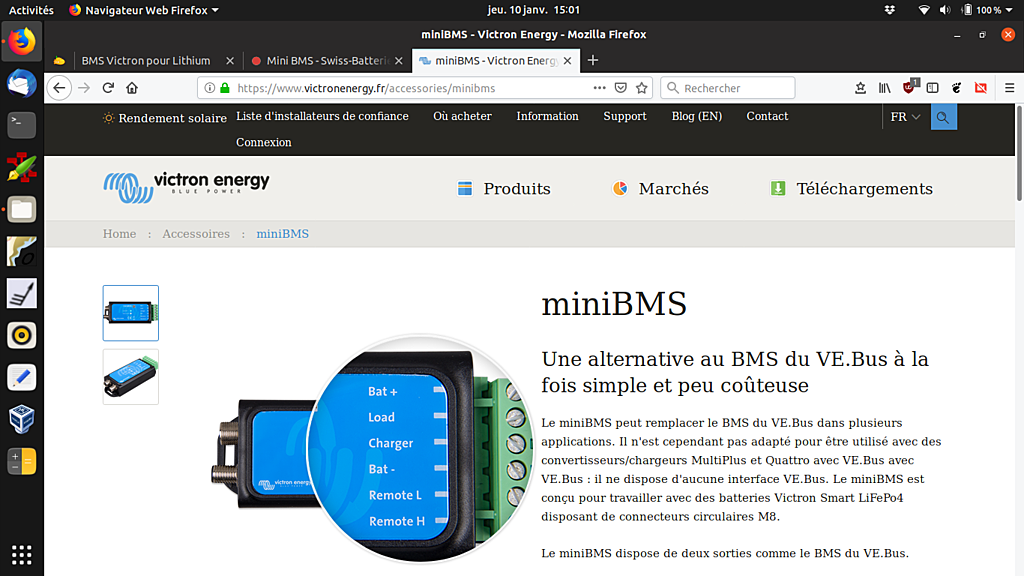
Task: Open VirtualBox from the dock
Action: click(x=22, y=419)
